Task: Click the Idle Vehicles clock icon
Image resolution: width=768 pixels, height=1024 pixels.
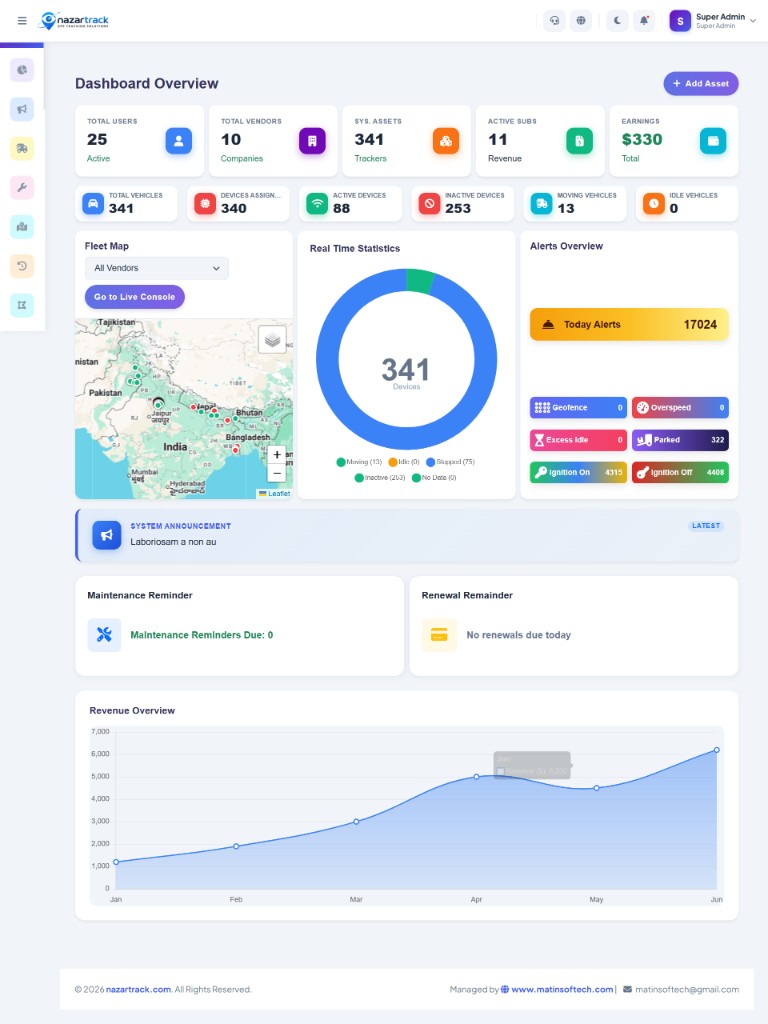Action: (x=654, y=204)
